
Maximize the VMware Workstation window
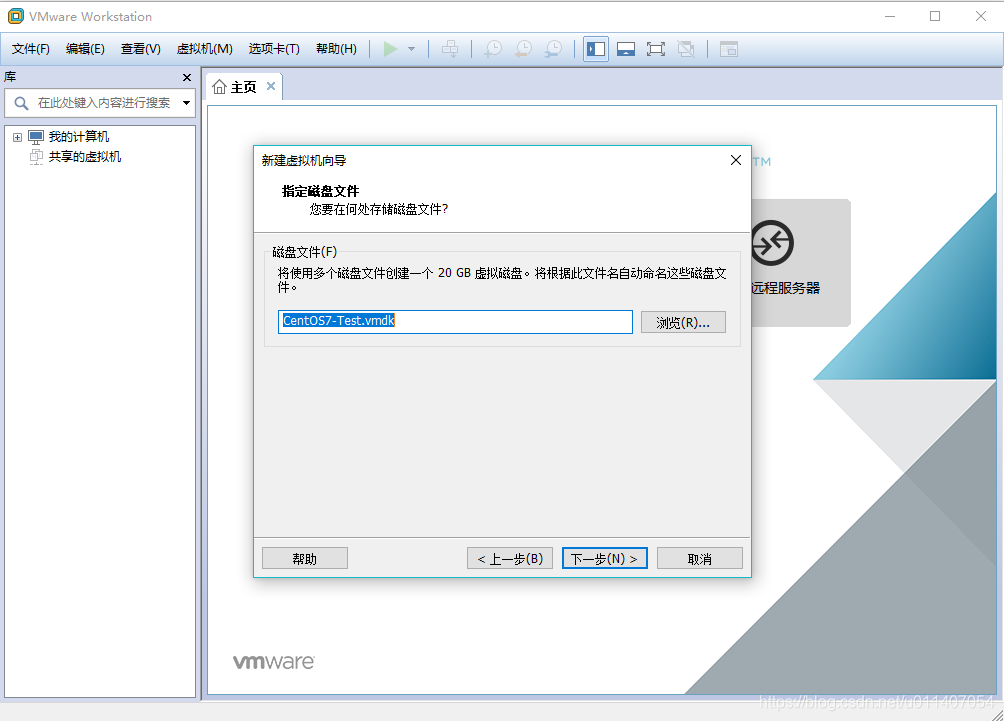935,16
